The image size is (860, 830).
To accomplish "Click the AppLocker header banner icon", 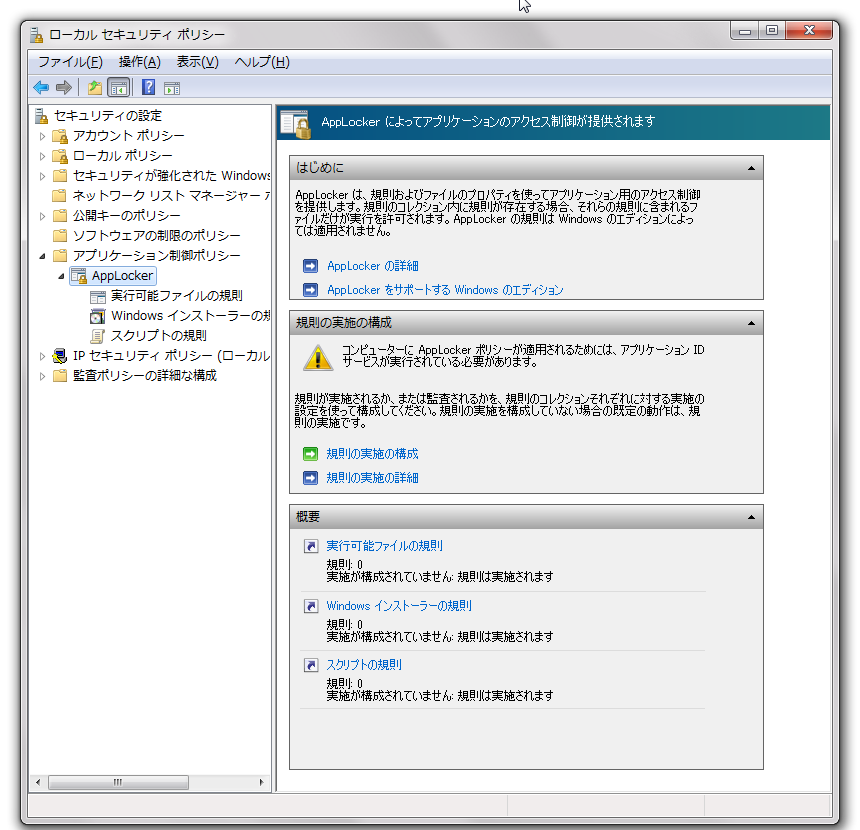I will tap(296, 123).
